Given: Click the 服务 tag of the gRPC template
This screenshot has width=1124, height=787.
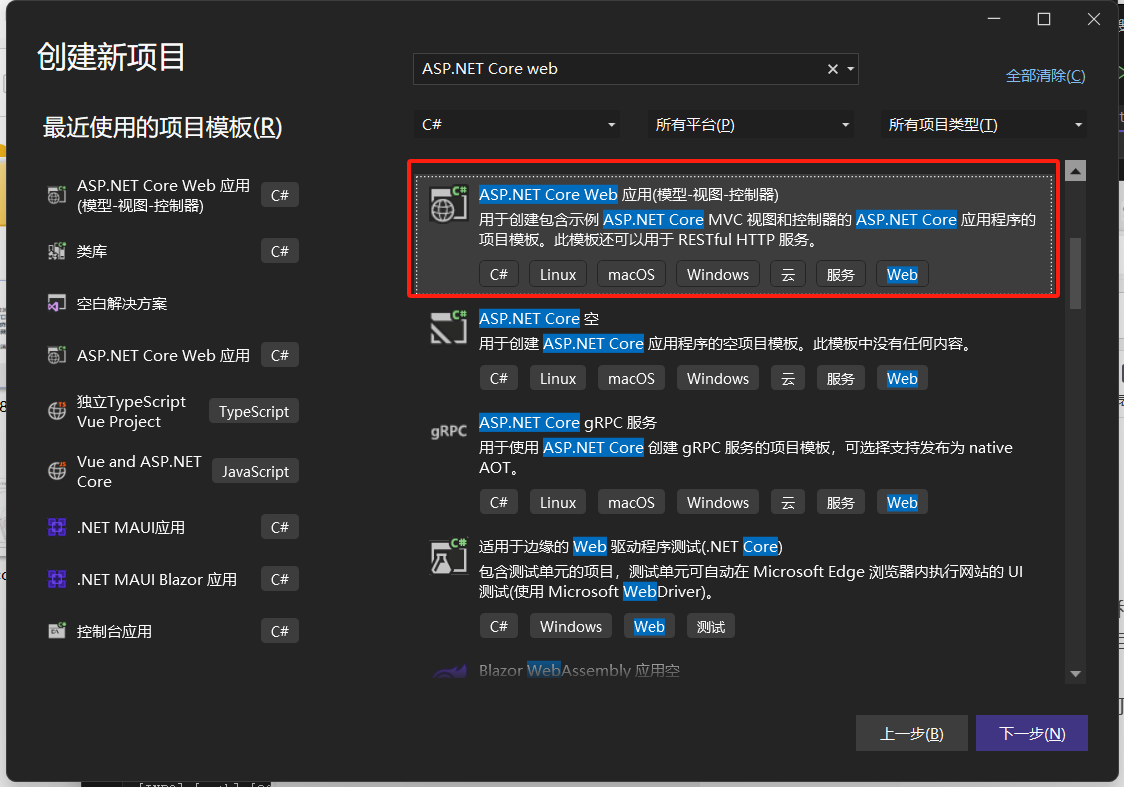Looking at the screenshot, I should 840,502.
